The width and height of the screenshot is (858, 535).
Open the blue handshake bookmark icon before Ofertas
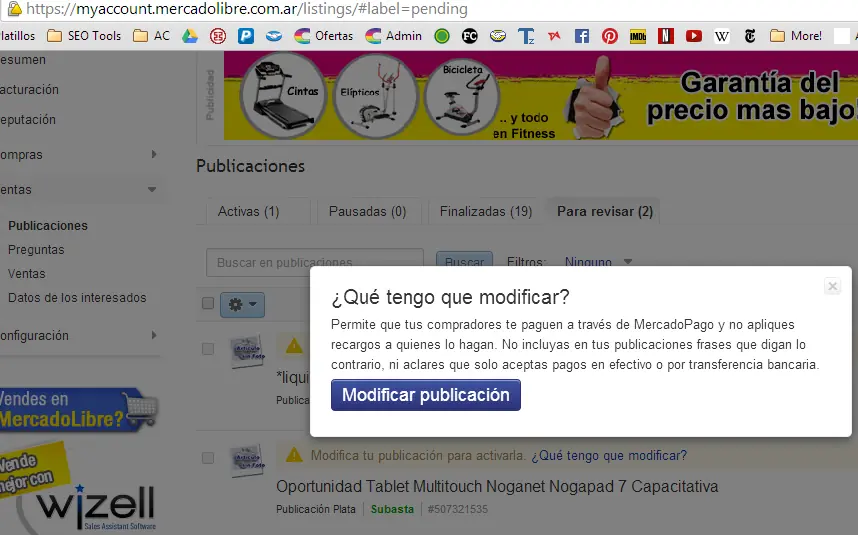coord(274,36)
